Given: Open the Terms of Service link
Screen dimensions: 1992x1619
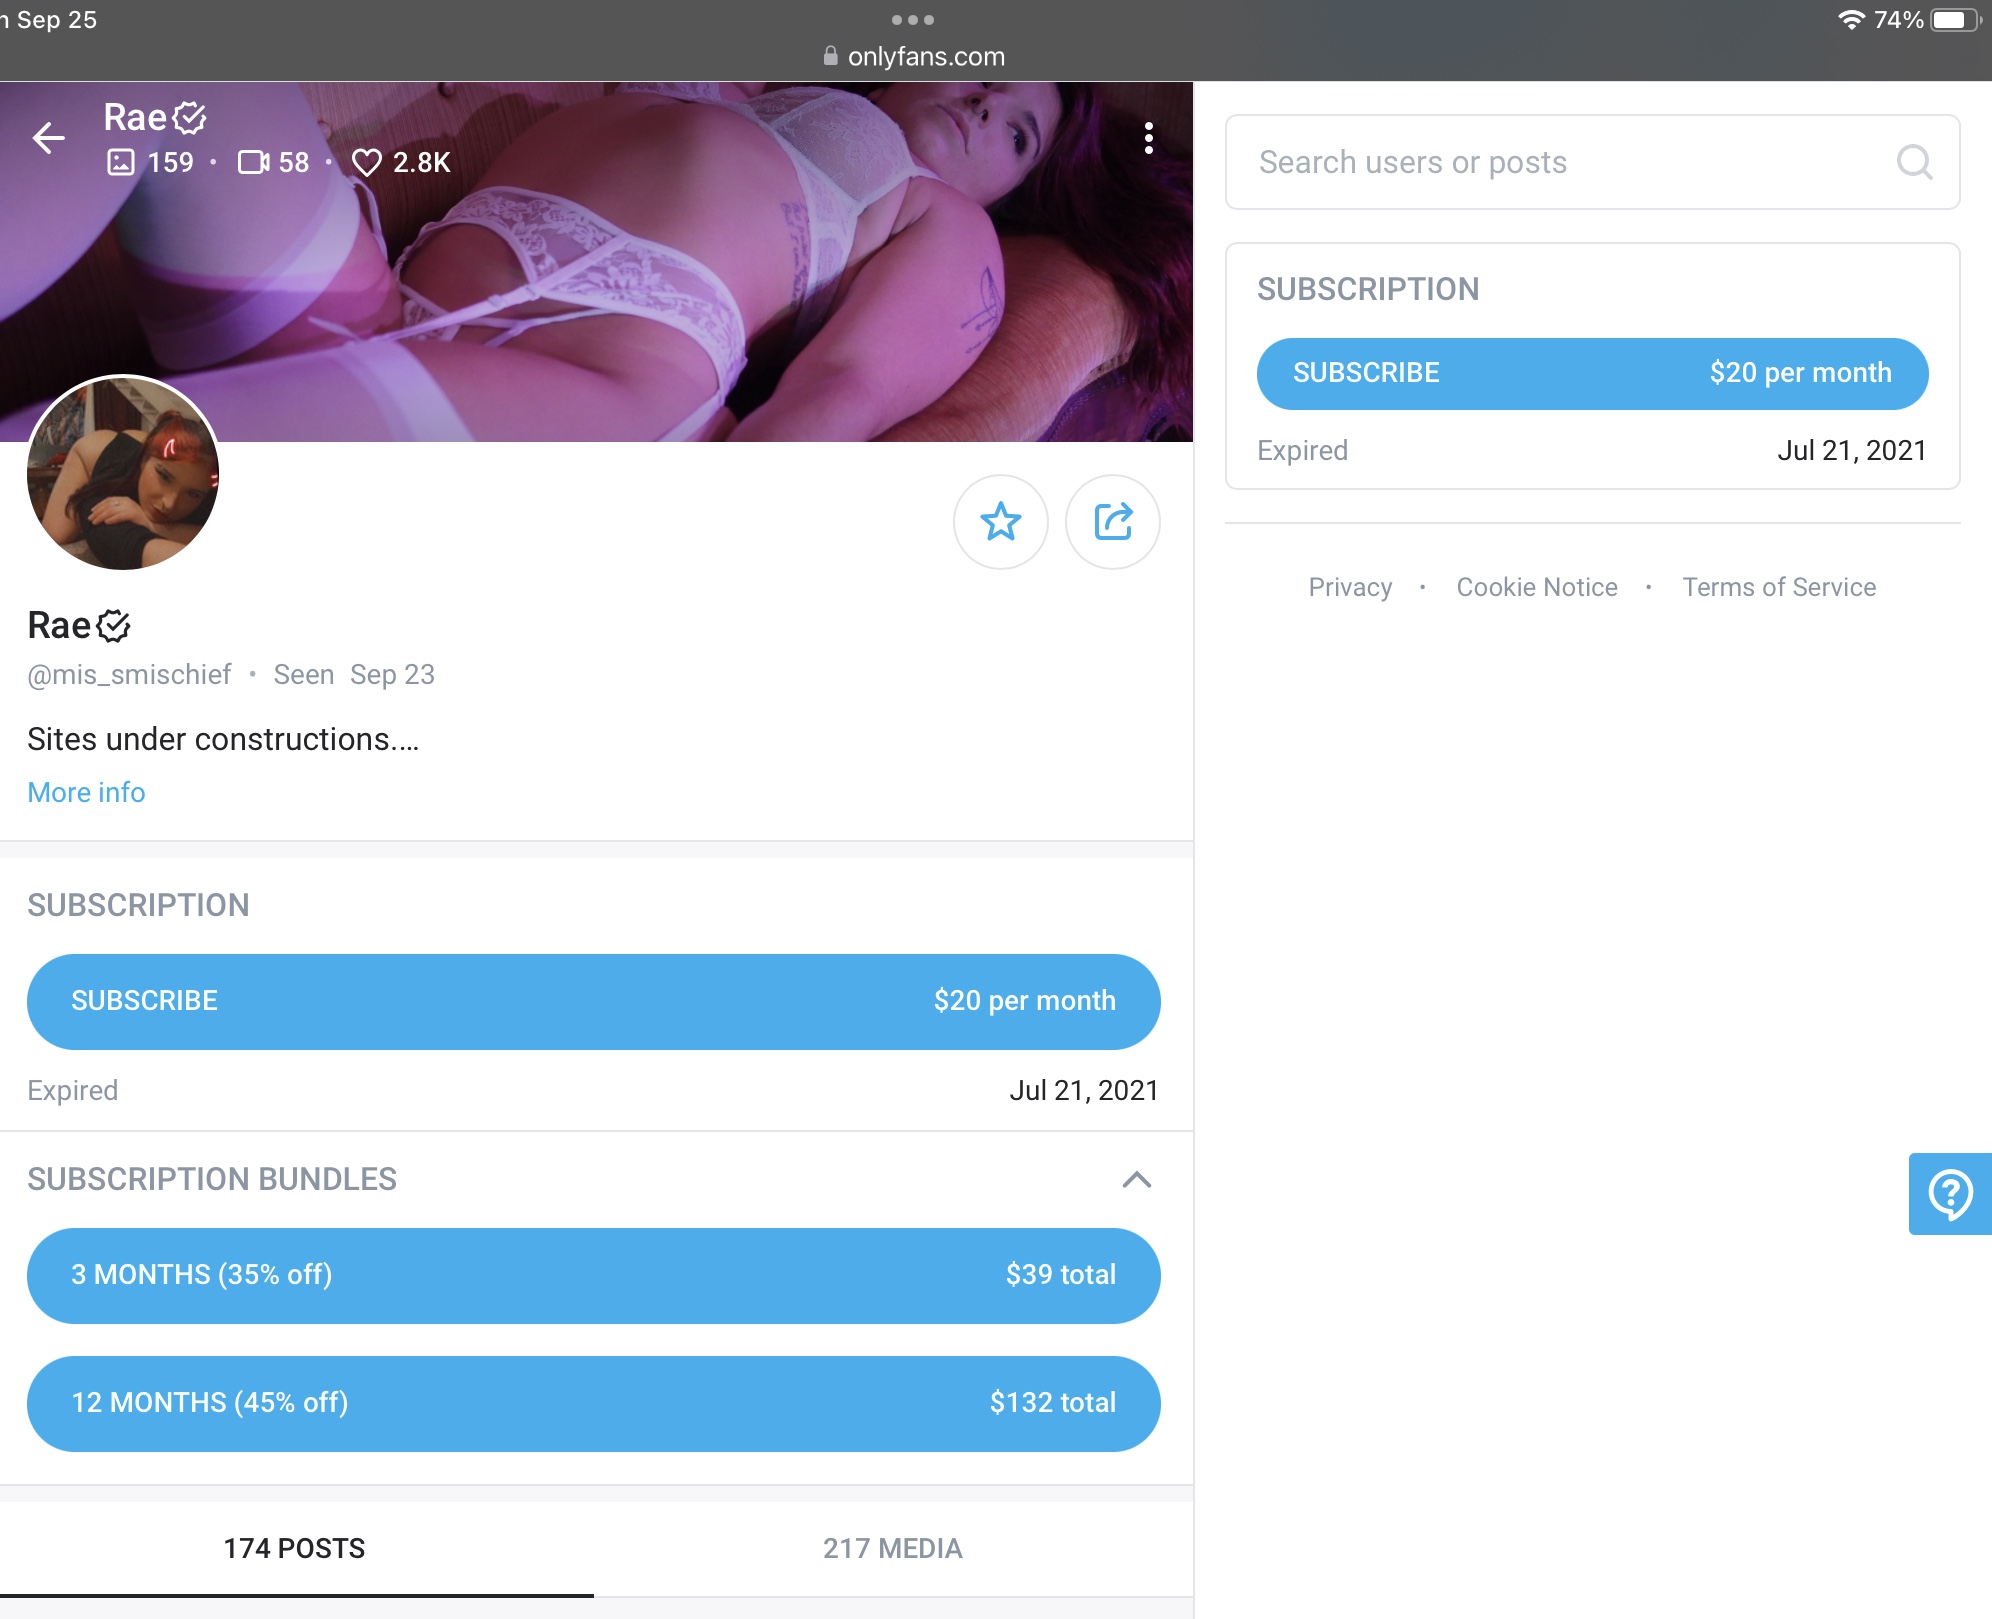Looking at the screenshot, I should [1778, 587].
